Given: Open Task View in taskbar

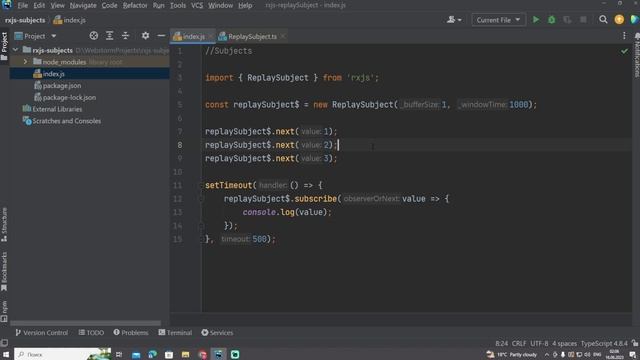Looking at the screenshot, I should (x=119, y=354).
